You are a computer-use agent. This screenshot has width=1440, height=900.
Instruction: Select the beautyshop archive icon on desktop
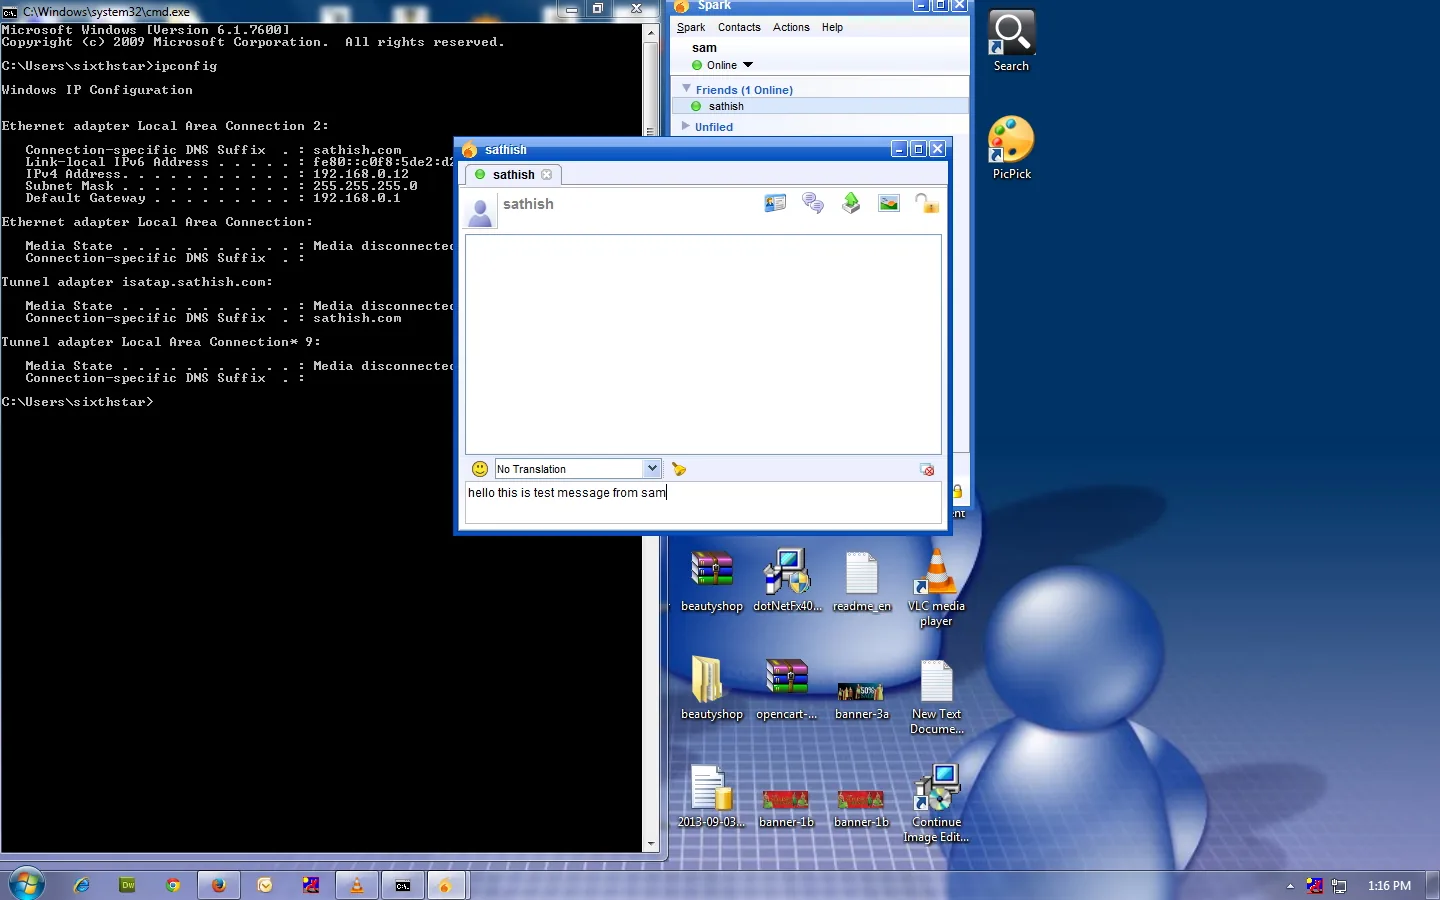point(712,581)
